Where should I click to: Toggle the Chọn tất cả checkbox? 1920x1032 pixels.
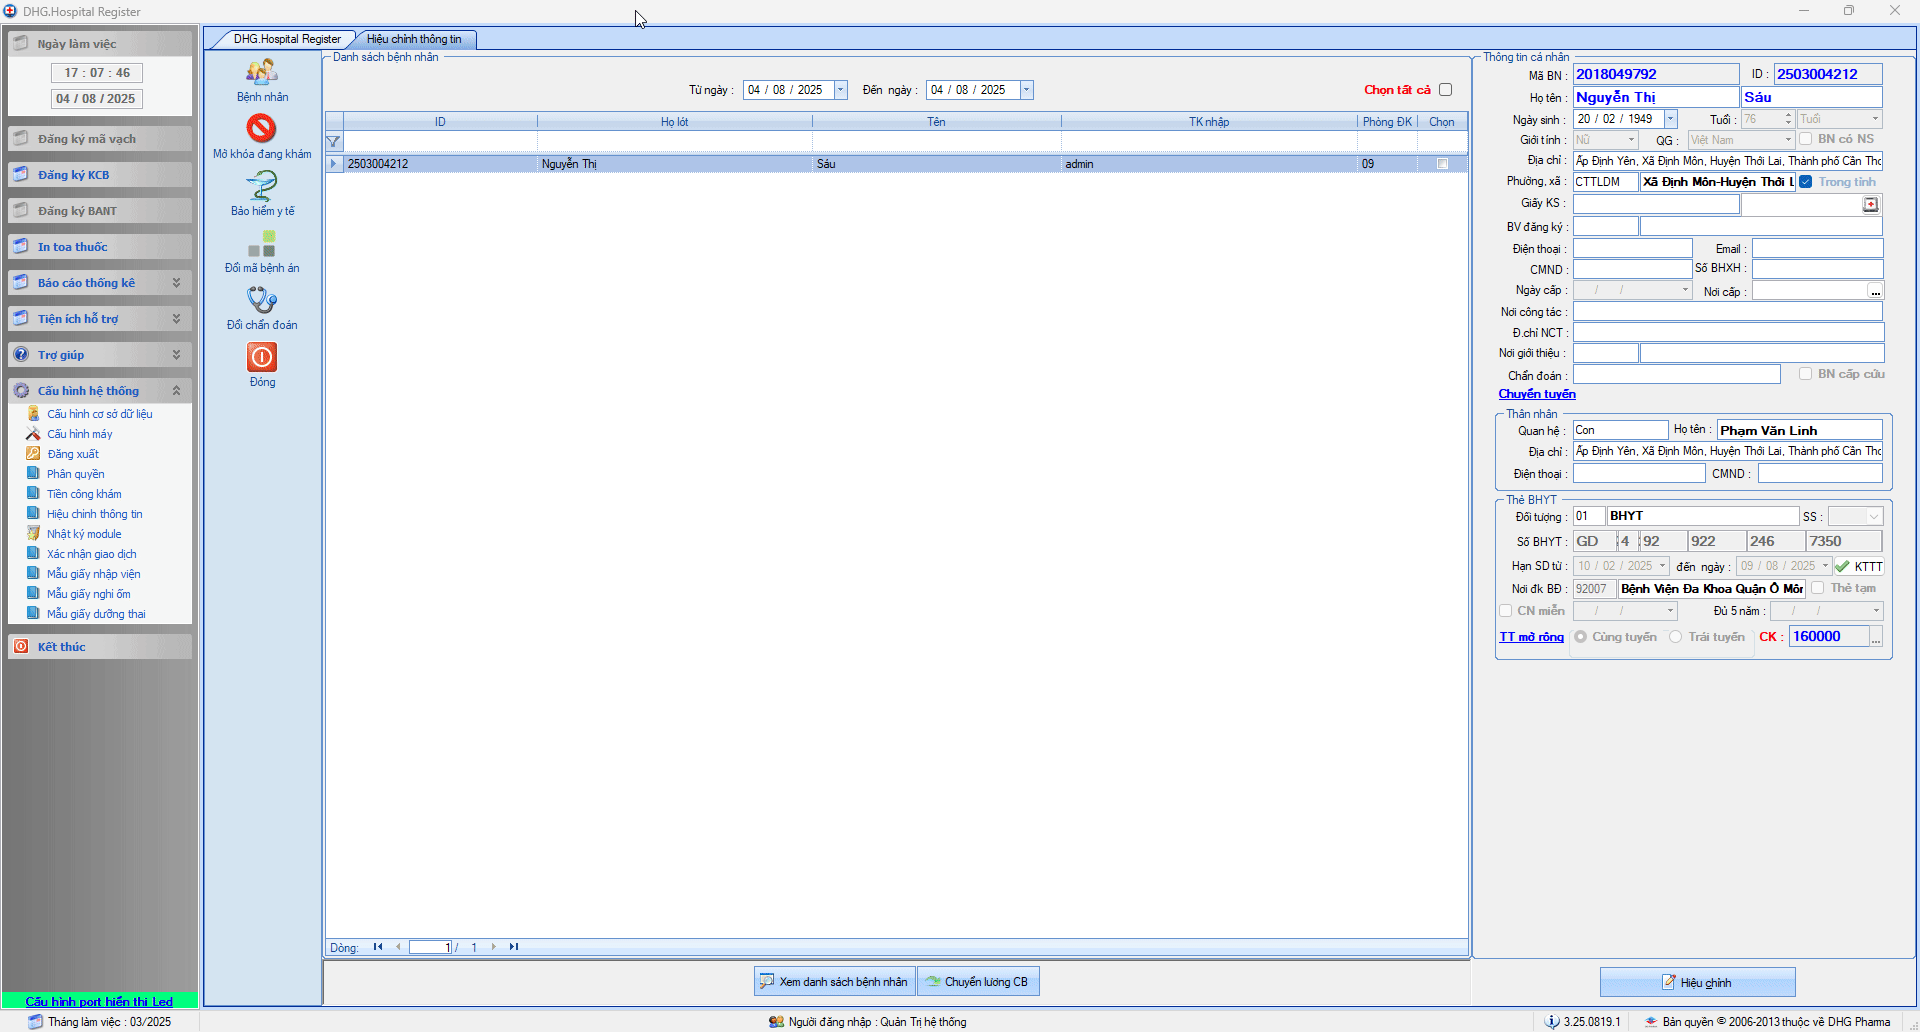(1446, 90)
